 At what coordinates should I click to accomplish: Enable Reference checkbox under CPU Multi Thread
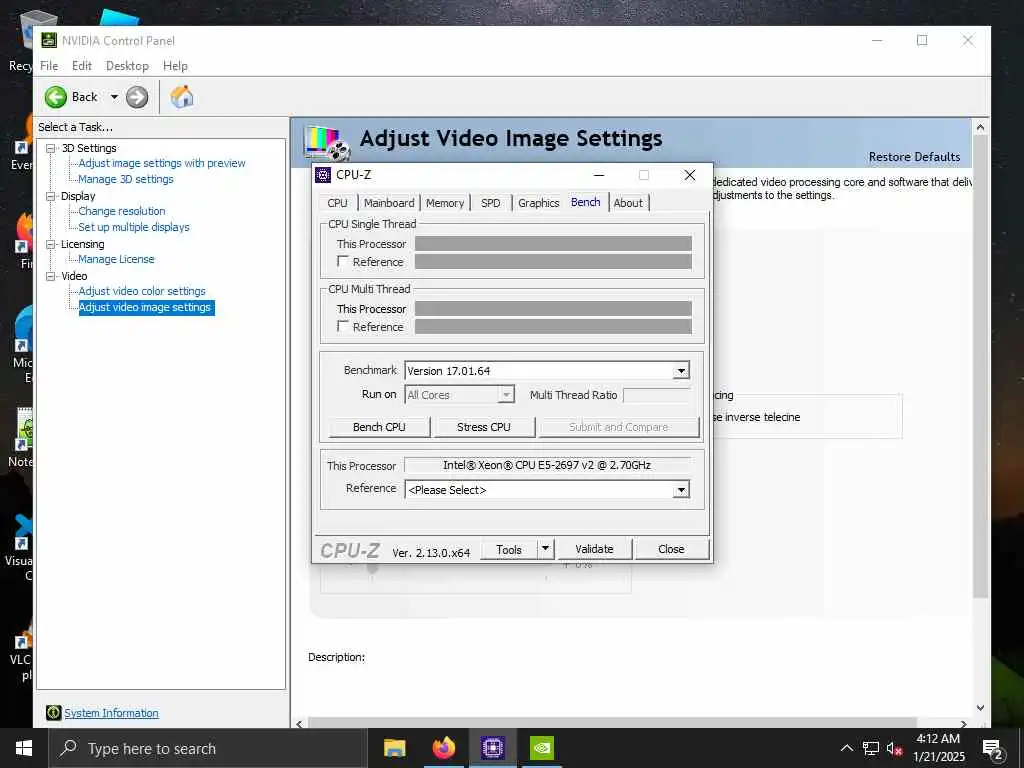(x=342, y=326)
